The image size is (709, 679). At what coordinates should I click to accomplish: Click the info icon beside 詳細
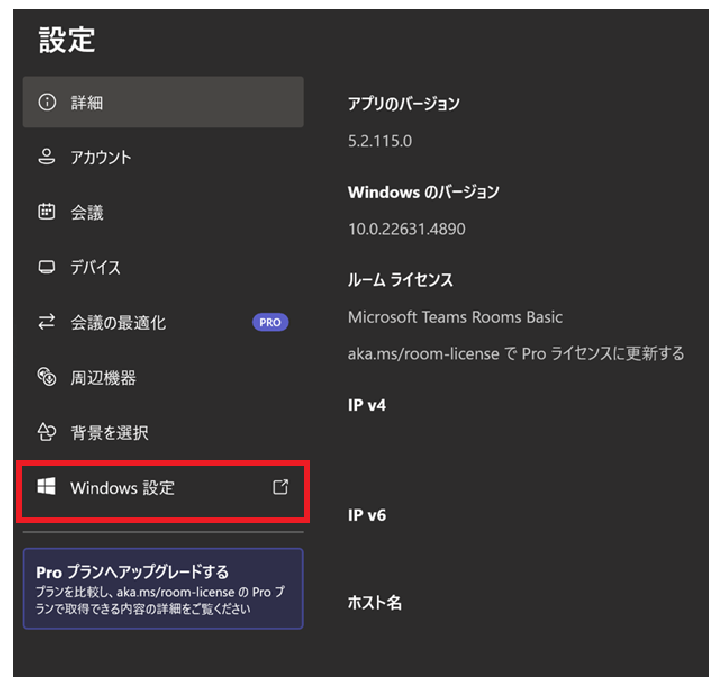[47, 102]
